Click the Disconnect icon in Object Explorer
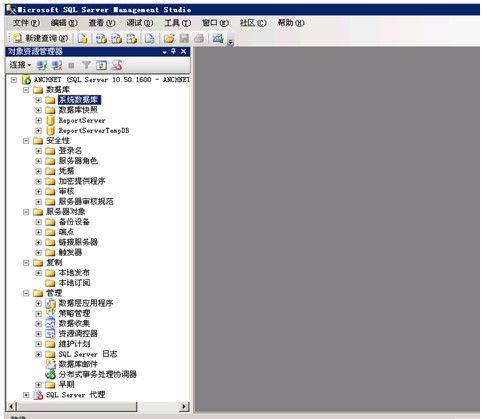The image size is (487, 419). point(57,65)
